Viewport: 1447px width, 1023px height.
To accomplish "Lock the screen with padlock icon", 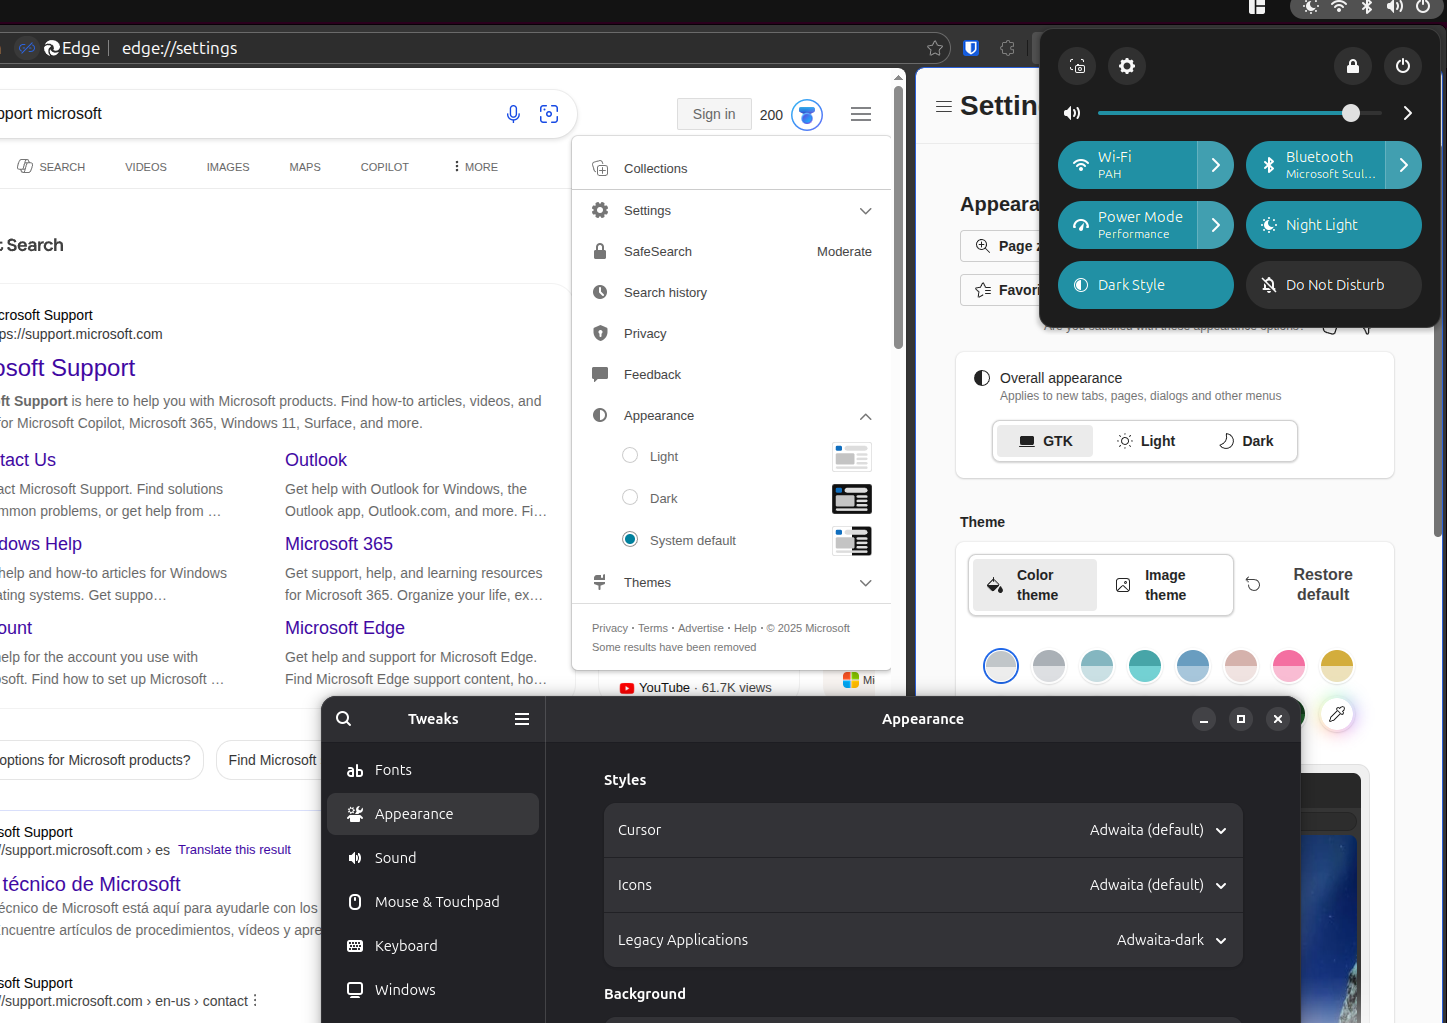I will click(x=1353, y=66).
